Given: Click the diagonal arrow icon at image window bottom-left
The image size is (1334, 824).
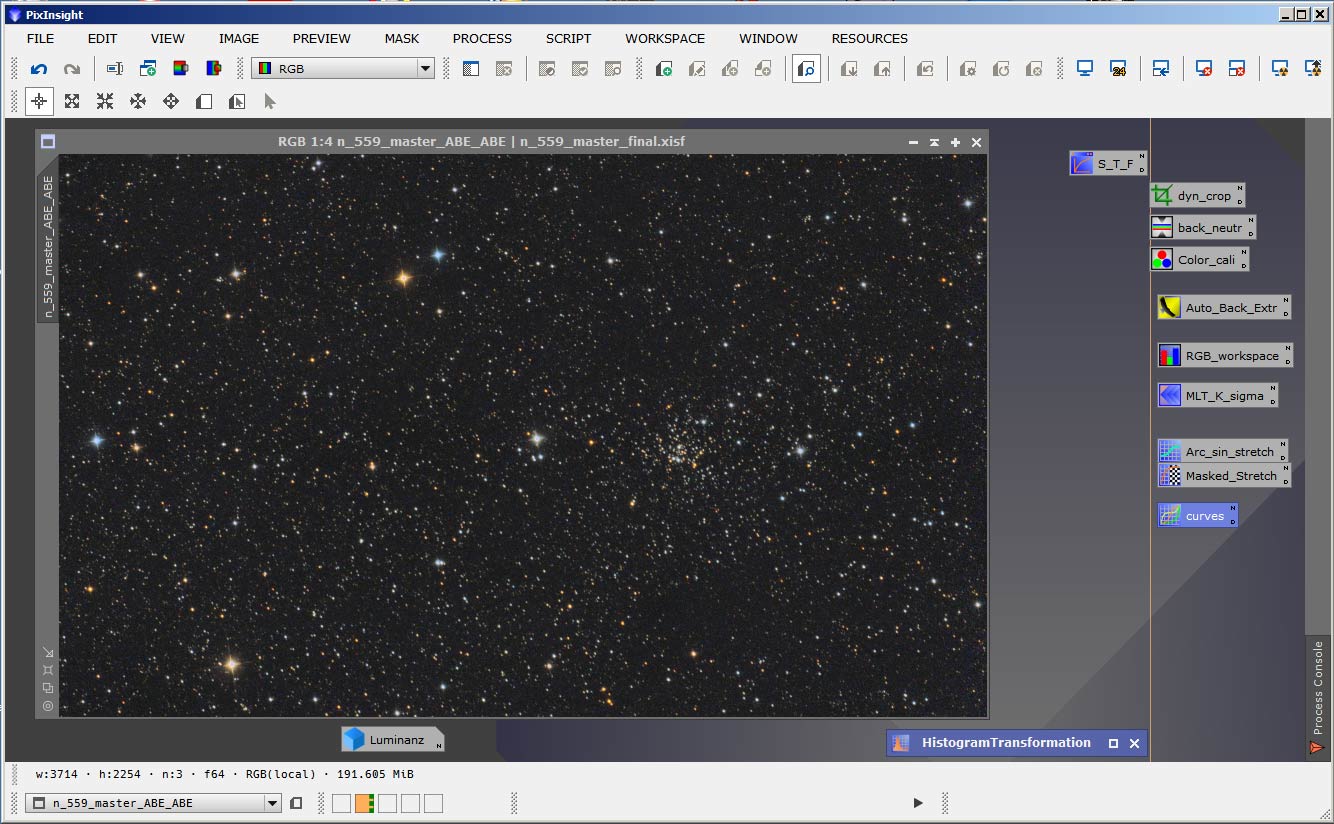Looking at the screenshot, I should pyautogui.click(x=48, y=653).
